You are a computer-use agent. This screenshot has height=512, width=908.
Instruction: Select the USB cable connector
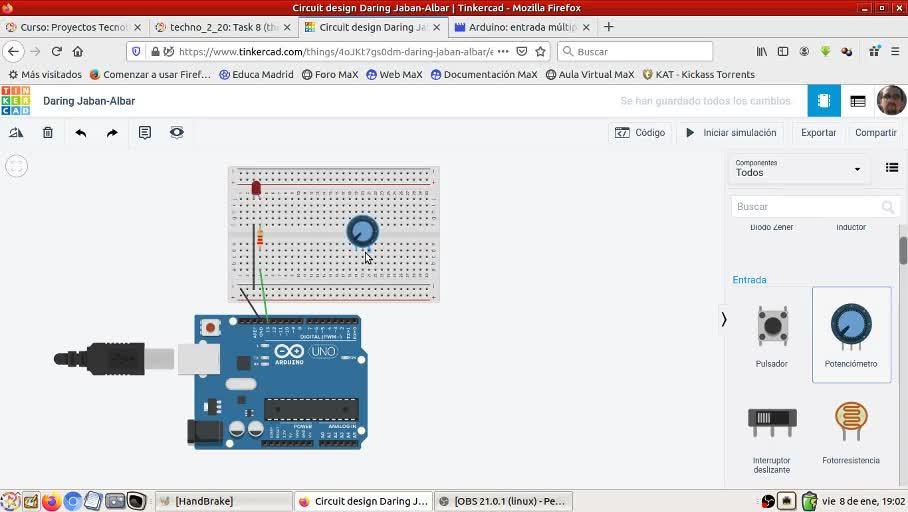click(x=116, y=359)
